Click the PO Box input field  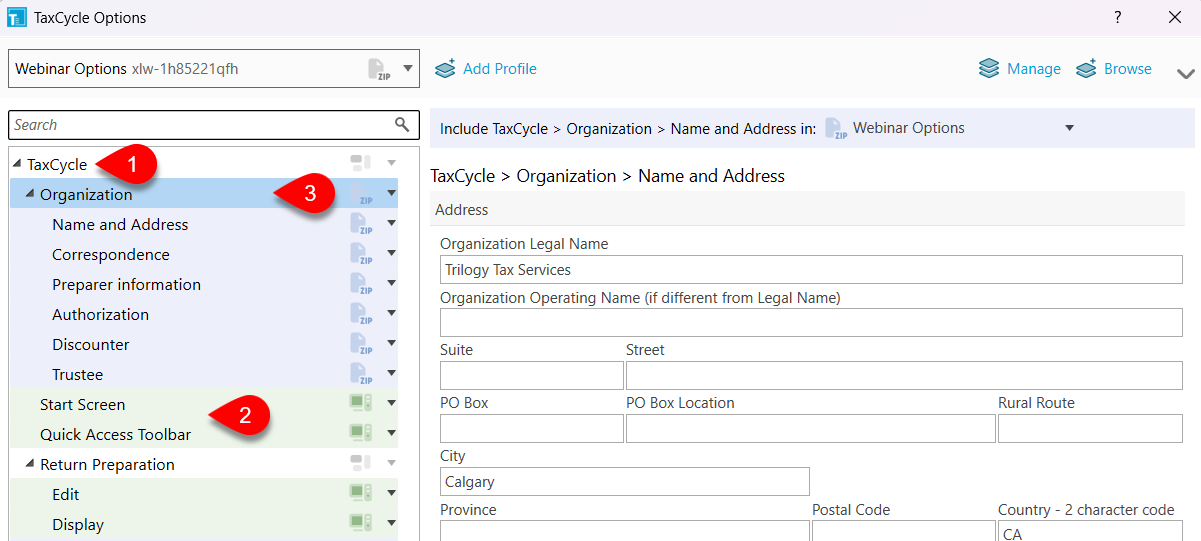click(532, 428)
